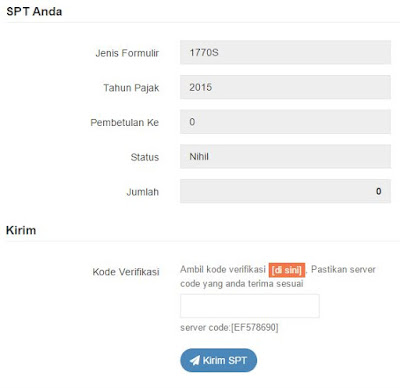Click the Kode Verifikasi label

pyautogui.click(x=126, y=272)
